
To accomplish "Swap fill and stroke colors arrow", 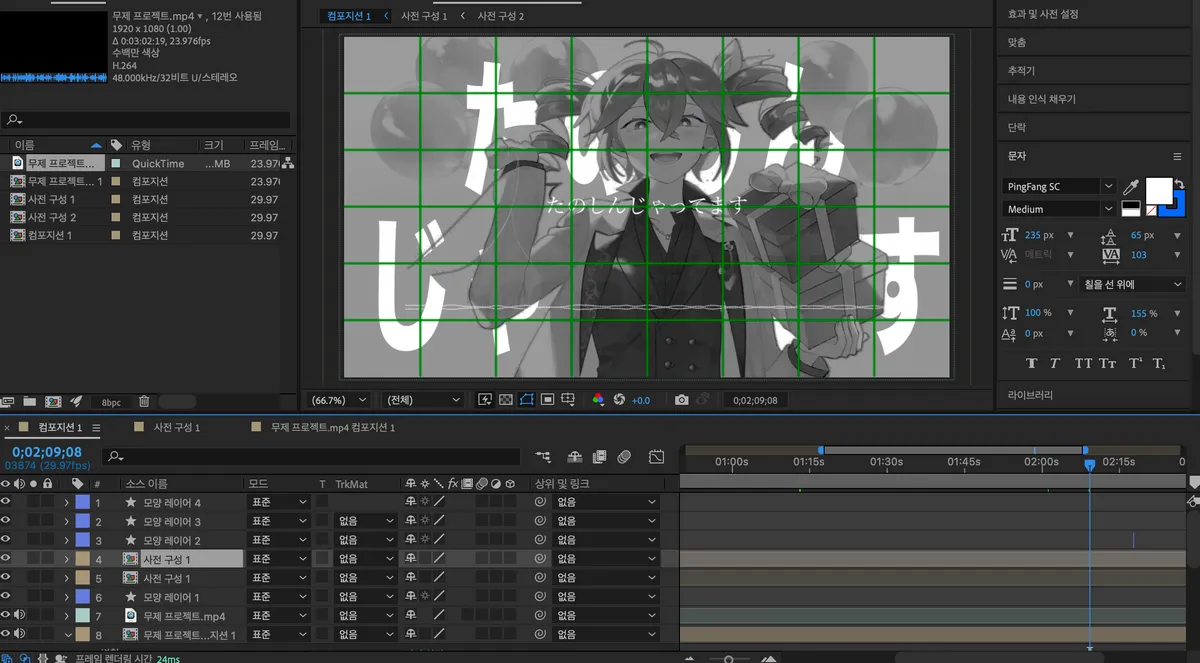I will tap(1178, 184).
